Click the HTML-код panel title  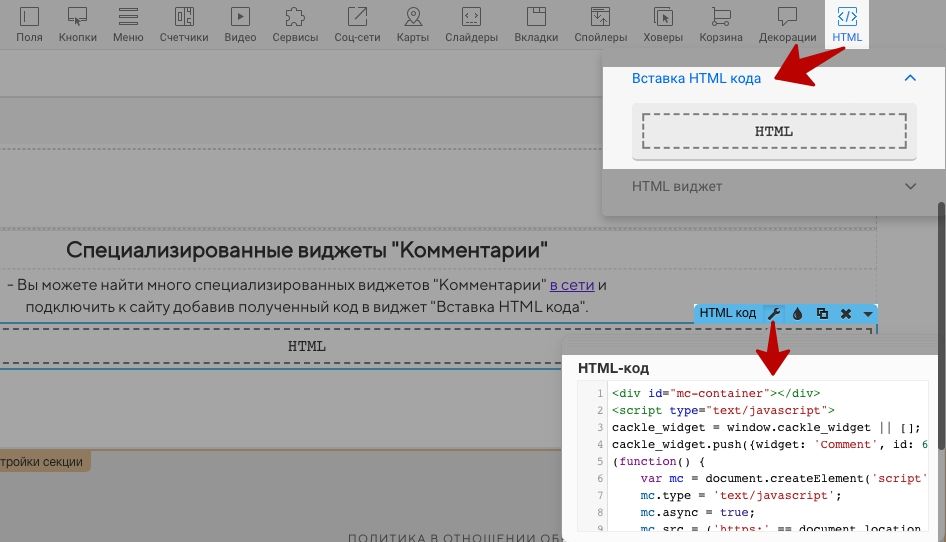(x=613, y=368)
